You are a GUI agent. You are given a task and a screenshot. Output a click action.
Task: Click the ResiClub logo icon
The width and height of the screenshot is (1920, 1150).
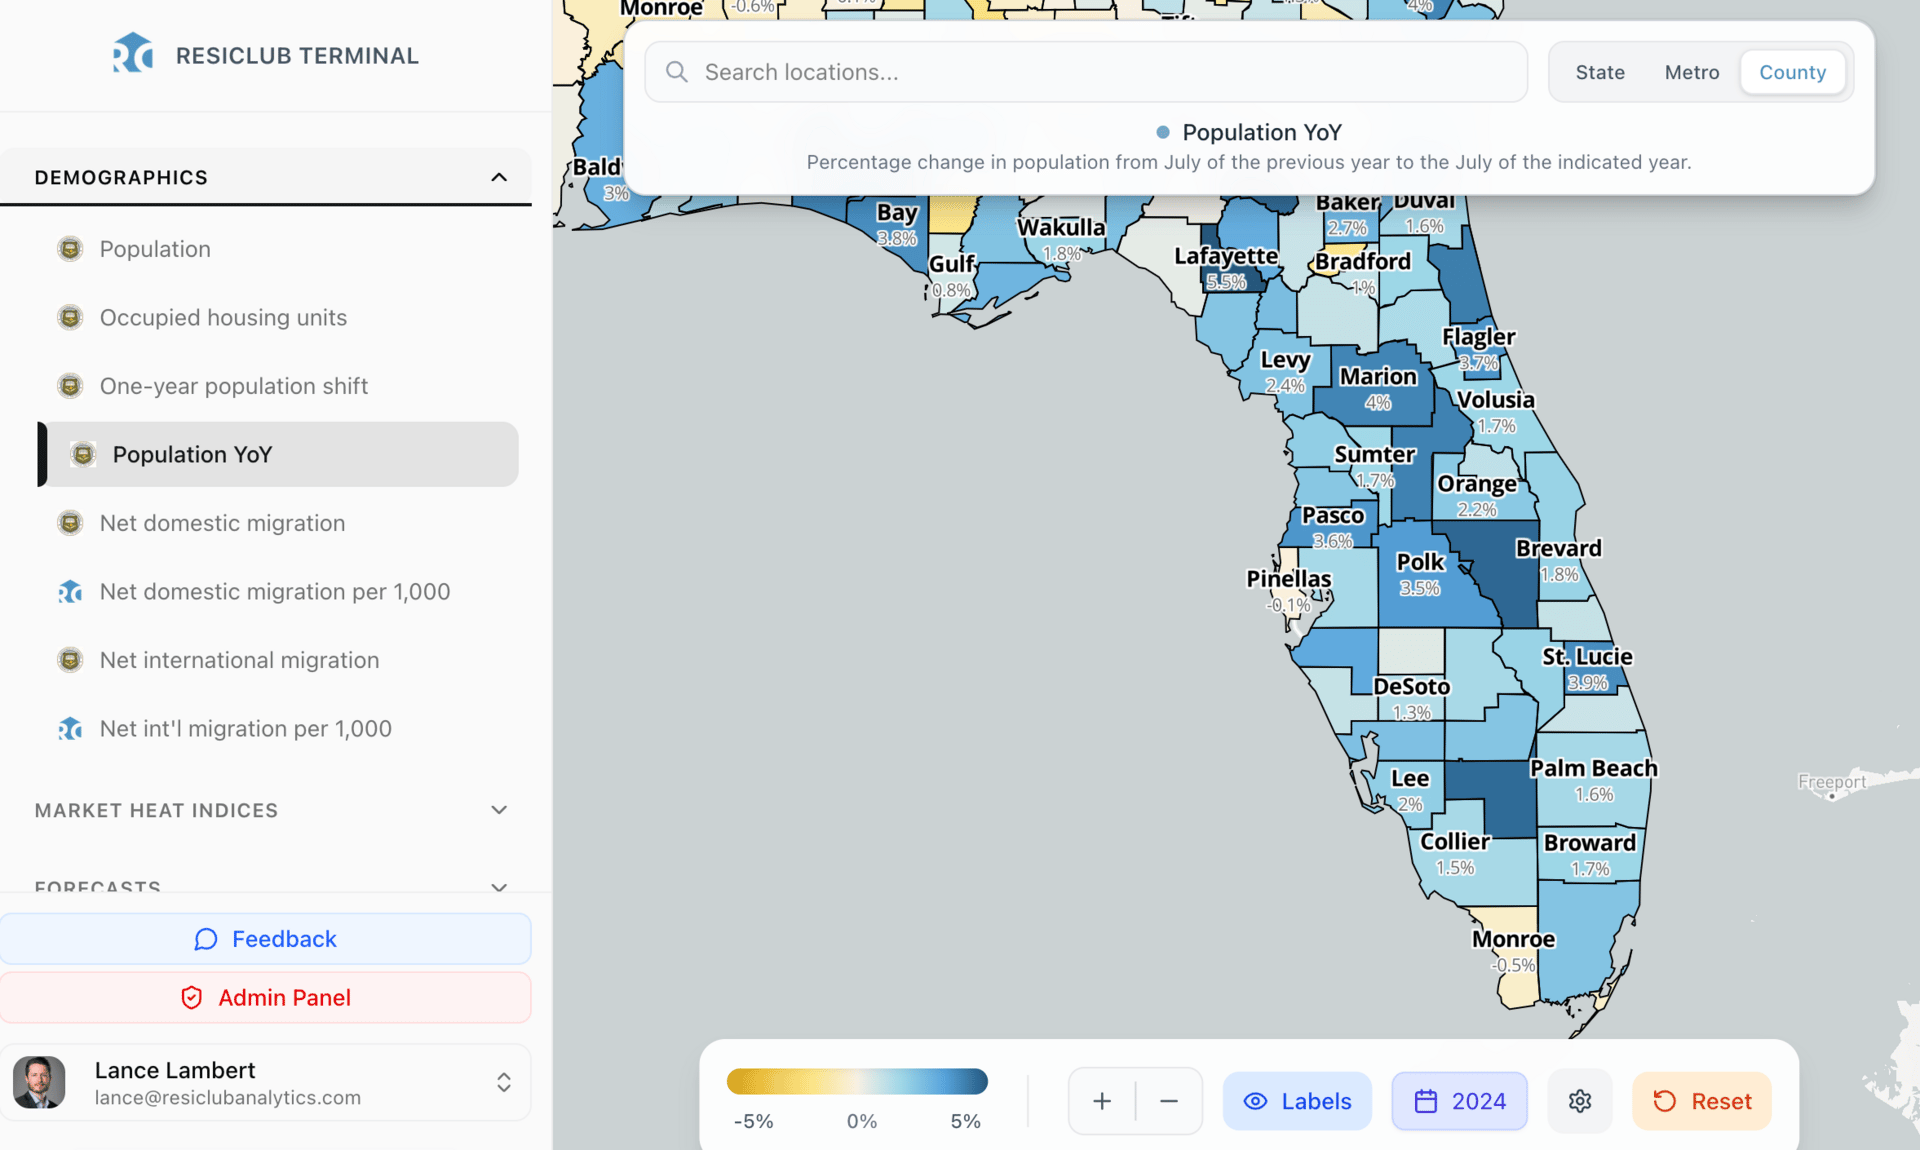132,54
